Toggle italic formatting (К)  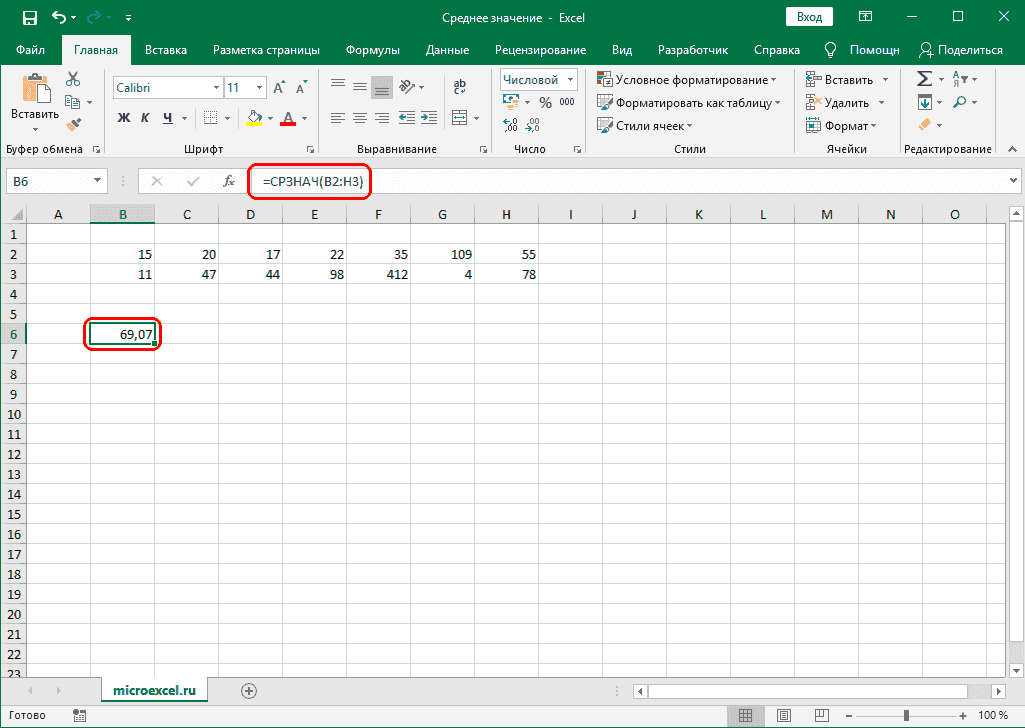tap(145, 117)
